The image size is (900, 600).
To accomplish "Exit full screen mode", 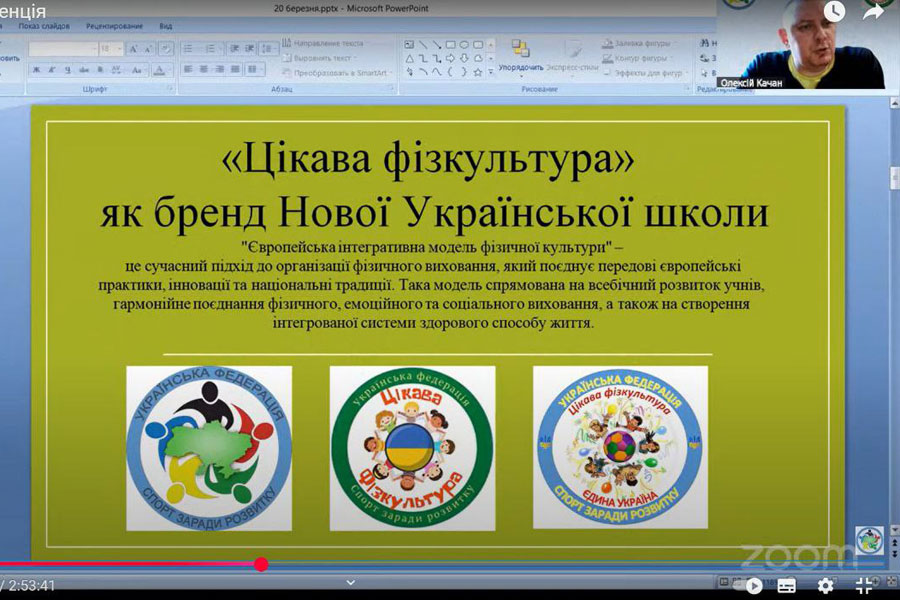I will tap(864, 586).
